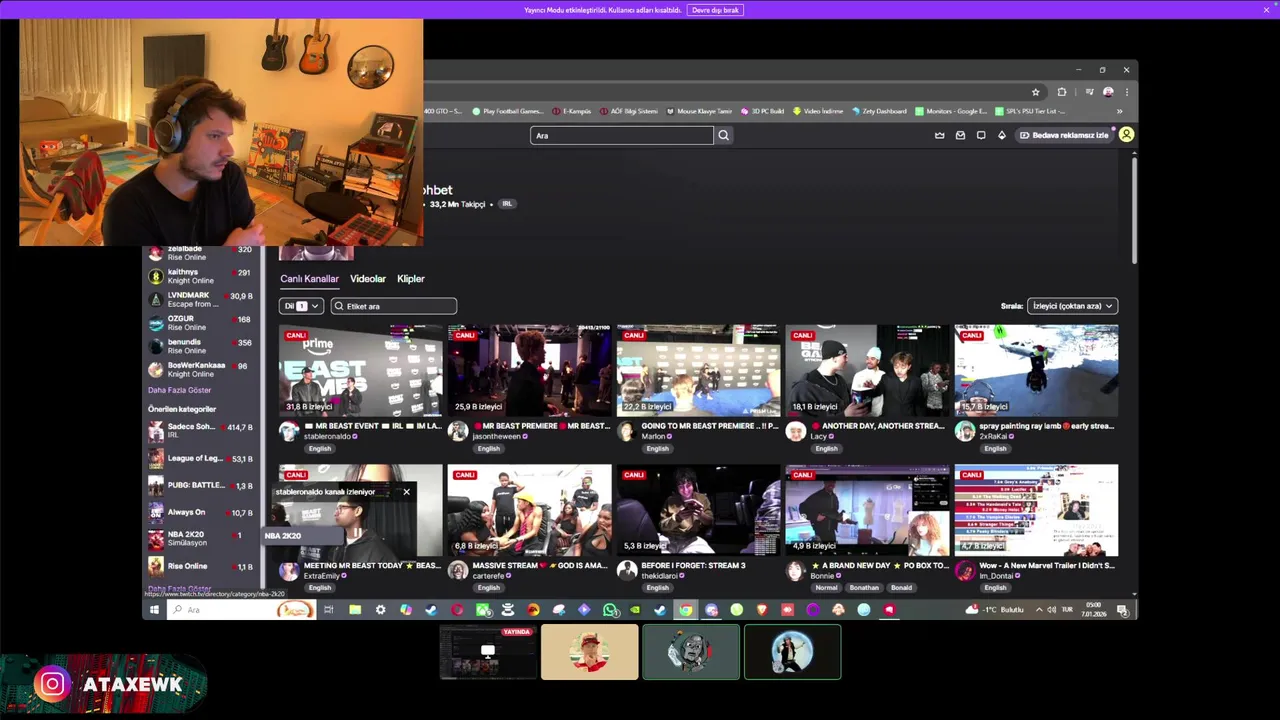Image resolution: width=1280 pixels, height=720 pixels.
Task: Click the Twitch search magnifier button
Action: click(x=723, y=135)
